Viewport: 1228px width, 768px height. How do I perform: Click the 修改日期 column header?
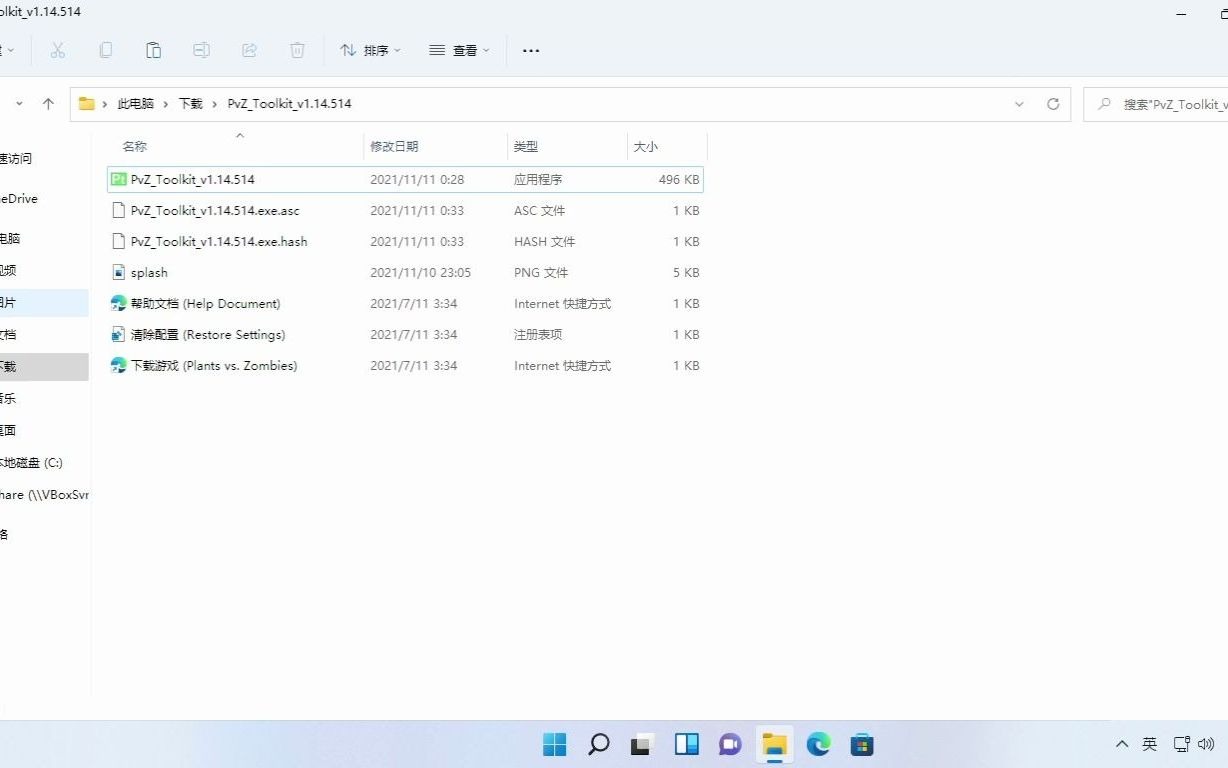pos(396,146)
